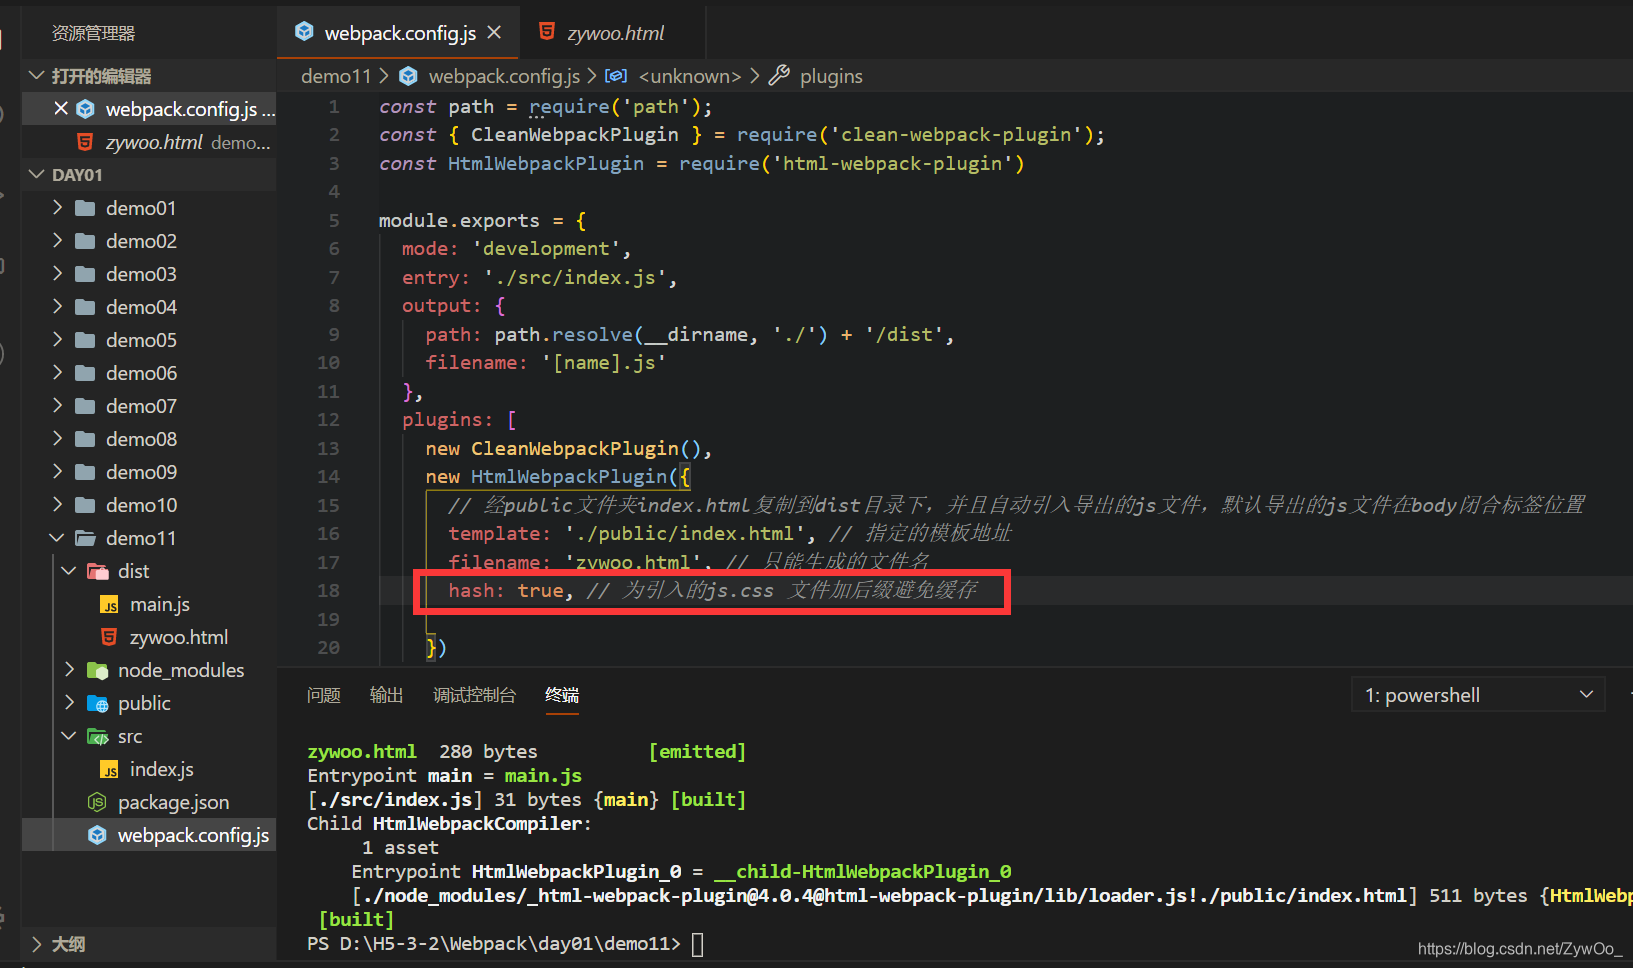Click the HTML5 icon beside dist zywoo.html
Image resolution: width=1633 pixels, height=968 pixels.
pyautogui.click(x=110, y=637)
